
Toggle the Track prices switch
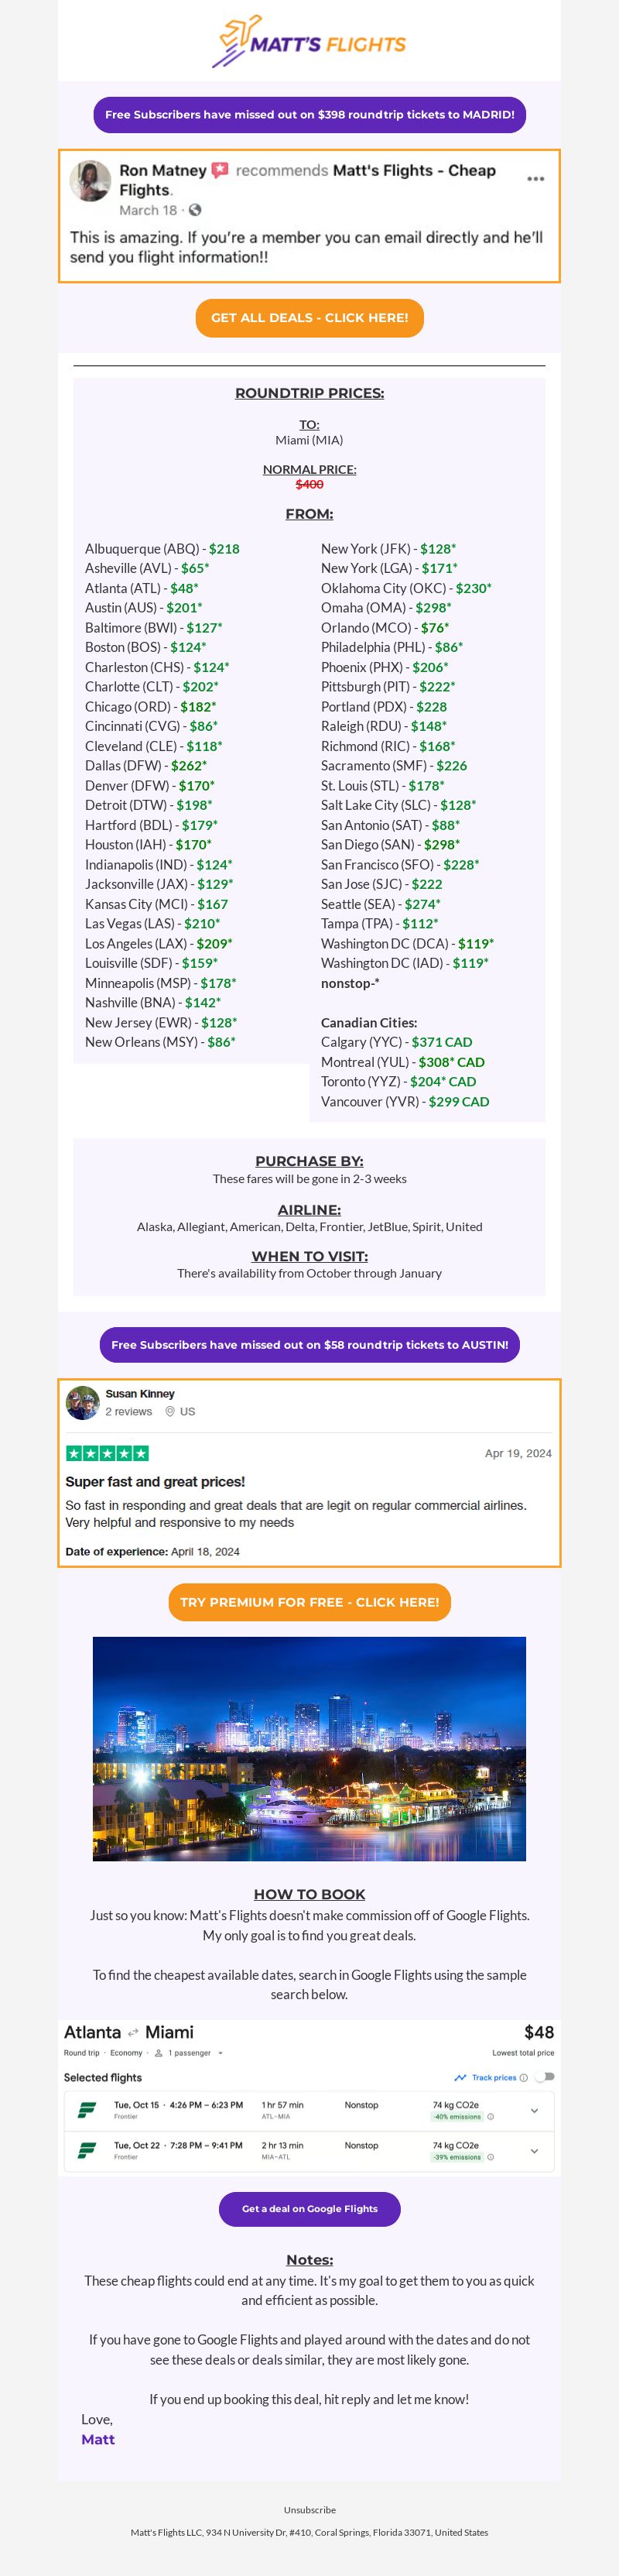[x=545, y=2077]
